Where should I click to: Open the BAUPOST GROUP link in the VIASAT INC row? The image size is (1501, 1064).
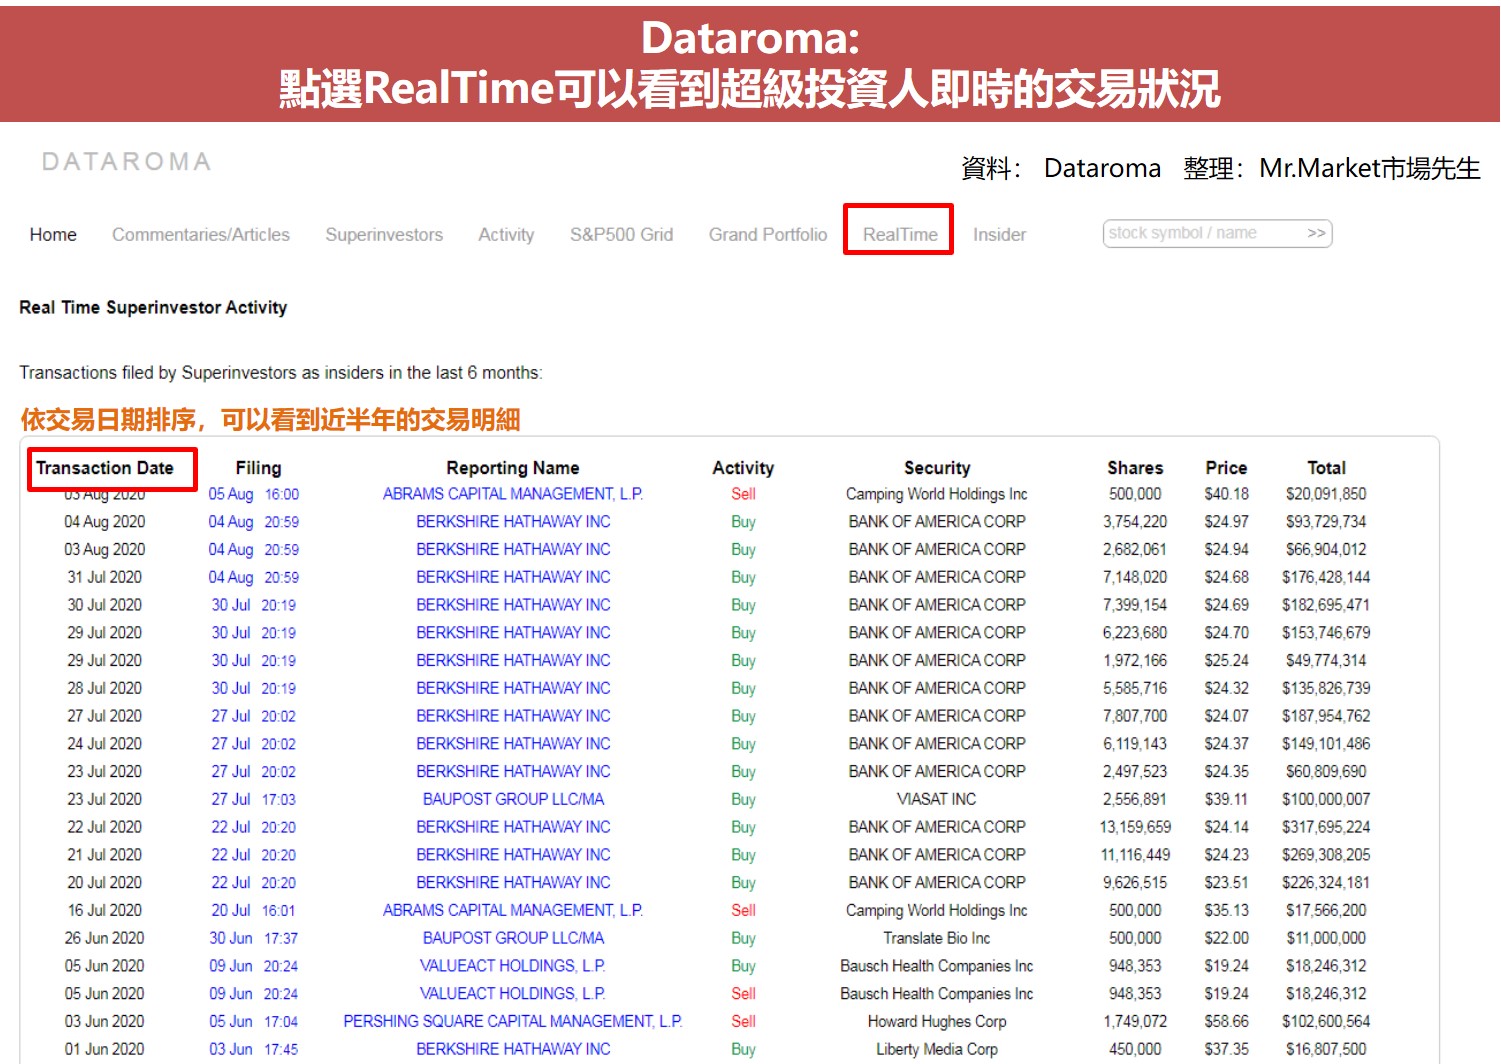tap(513, 799)
